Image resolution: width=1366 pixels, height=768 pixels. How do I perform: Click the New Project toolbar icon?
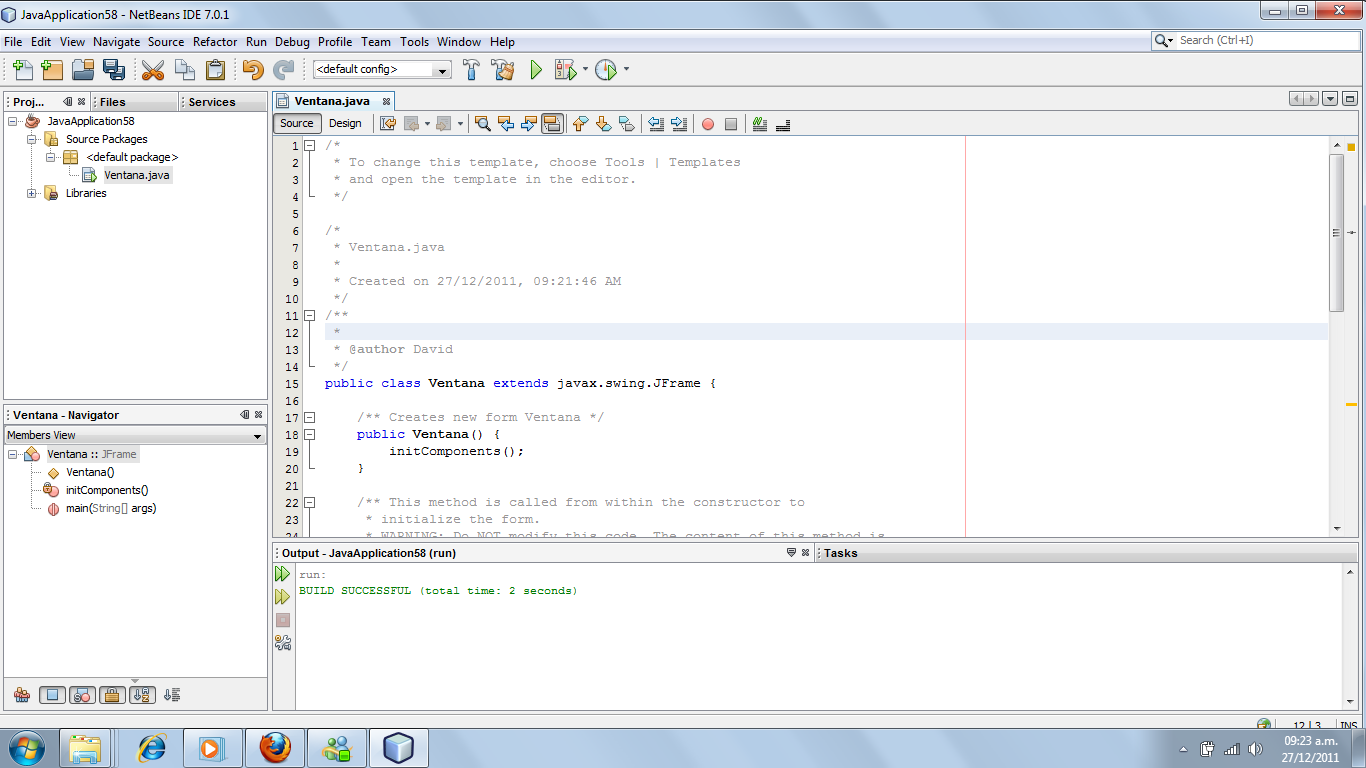52,70
